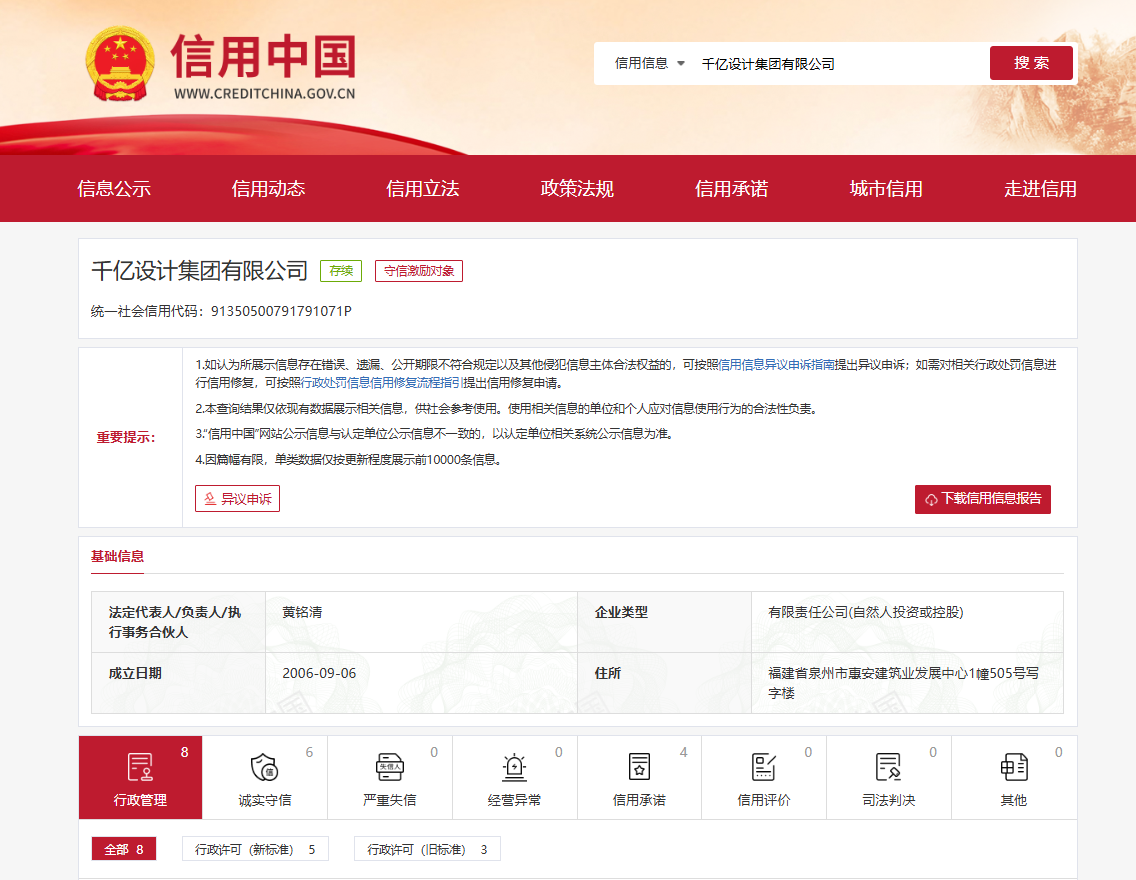1136x880 pixels.
Task: Select the 经营异常 alarm icon
Action: [514, 768]
